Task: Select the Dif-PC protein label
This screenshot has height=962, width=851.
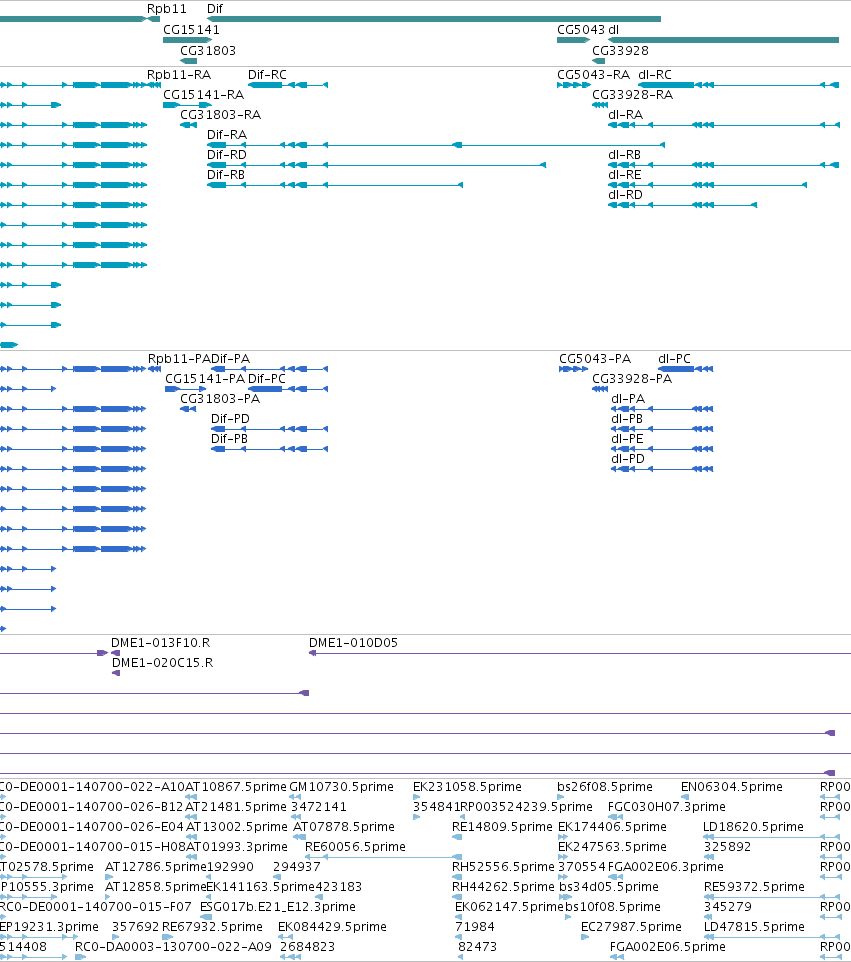Action: [267, 379]
